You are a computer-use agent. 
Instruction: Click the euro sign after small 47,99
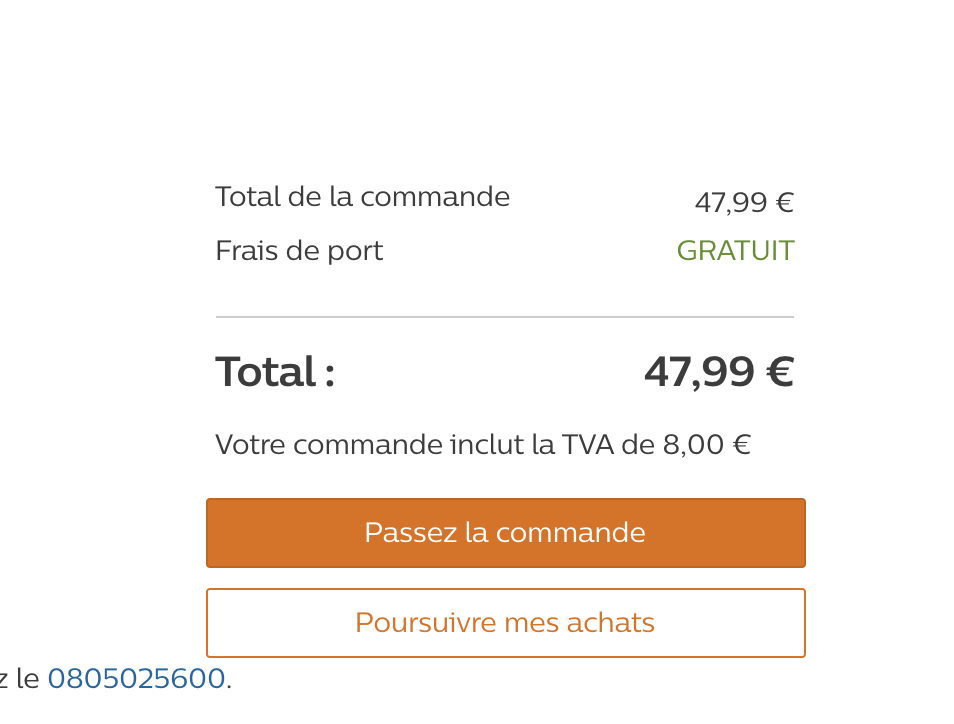pos(785,202)
